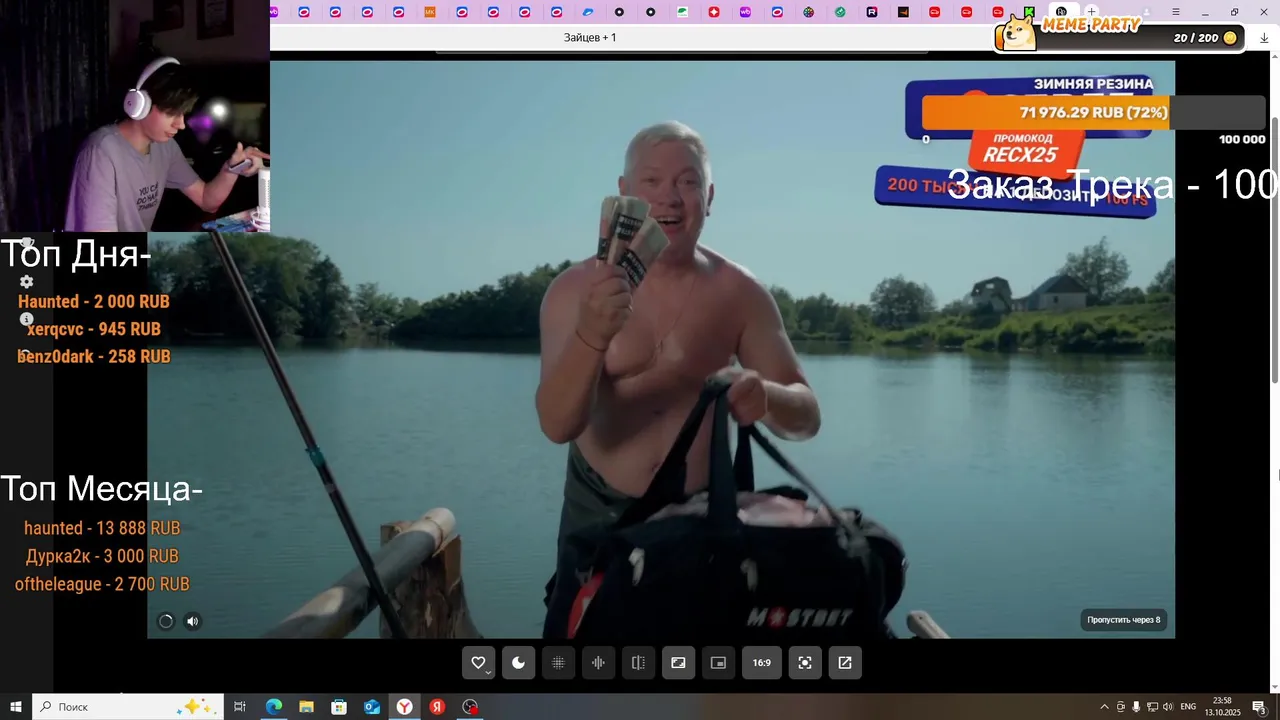The height and width of the screenshot is (720, 1280).
Task: Switch to the orange MK browser tab
Action: pyautogui.click(x=430, y=12)
